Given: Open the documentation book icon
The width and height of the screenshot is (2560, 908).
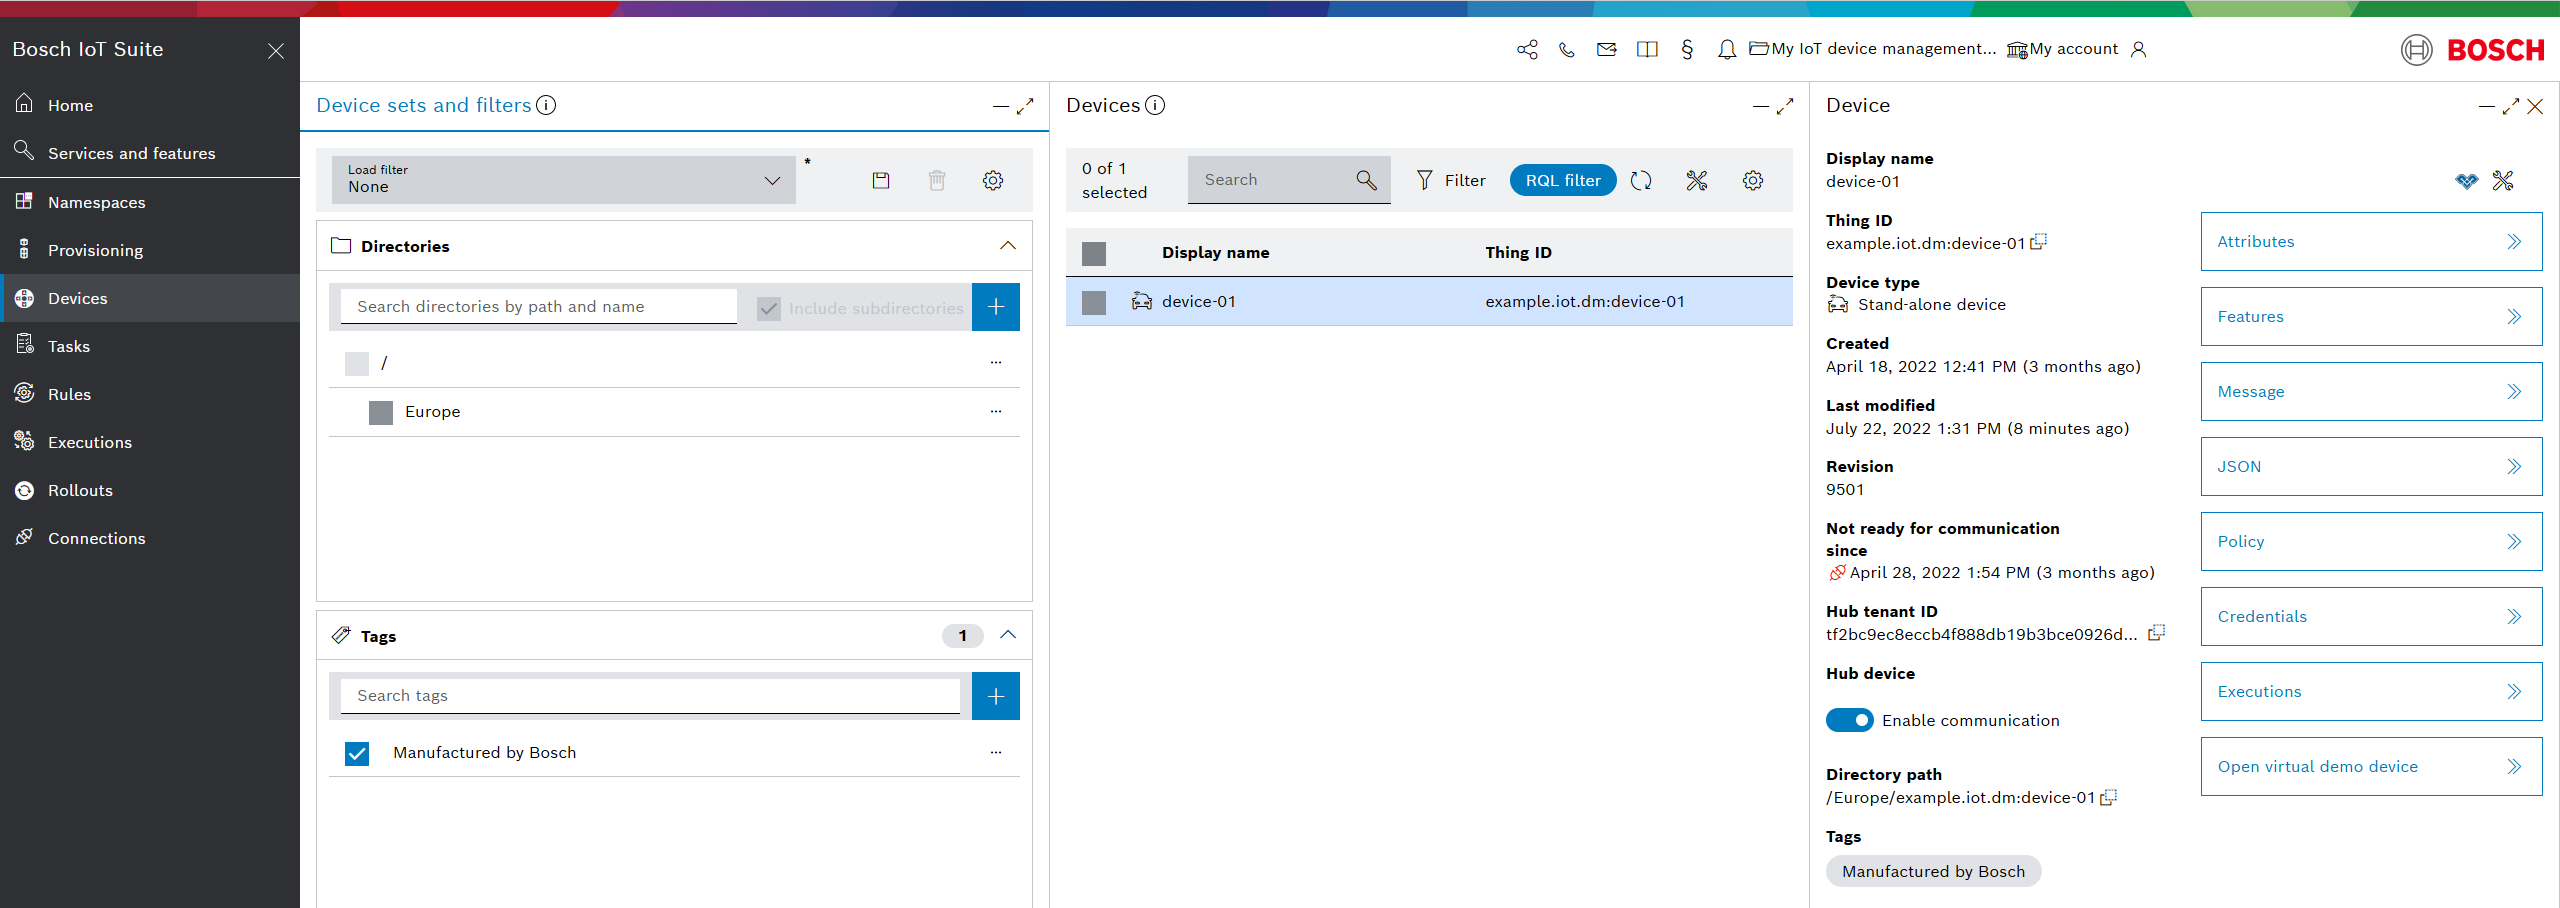Looking at the screenshot, I should pyautogui.click(x=1647, y=49).
